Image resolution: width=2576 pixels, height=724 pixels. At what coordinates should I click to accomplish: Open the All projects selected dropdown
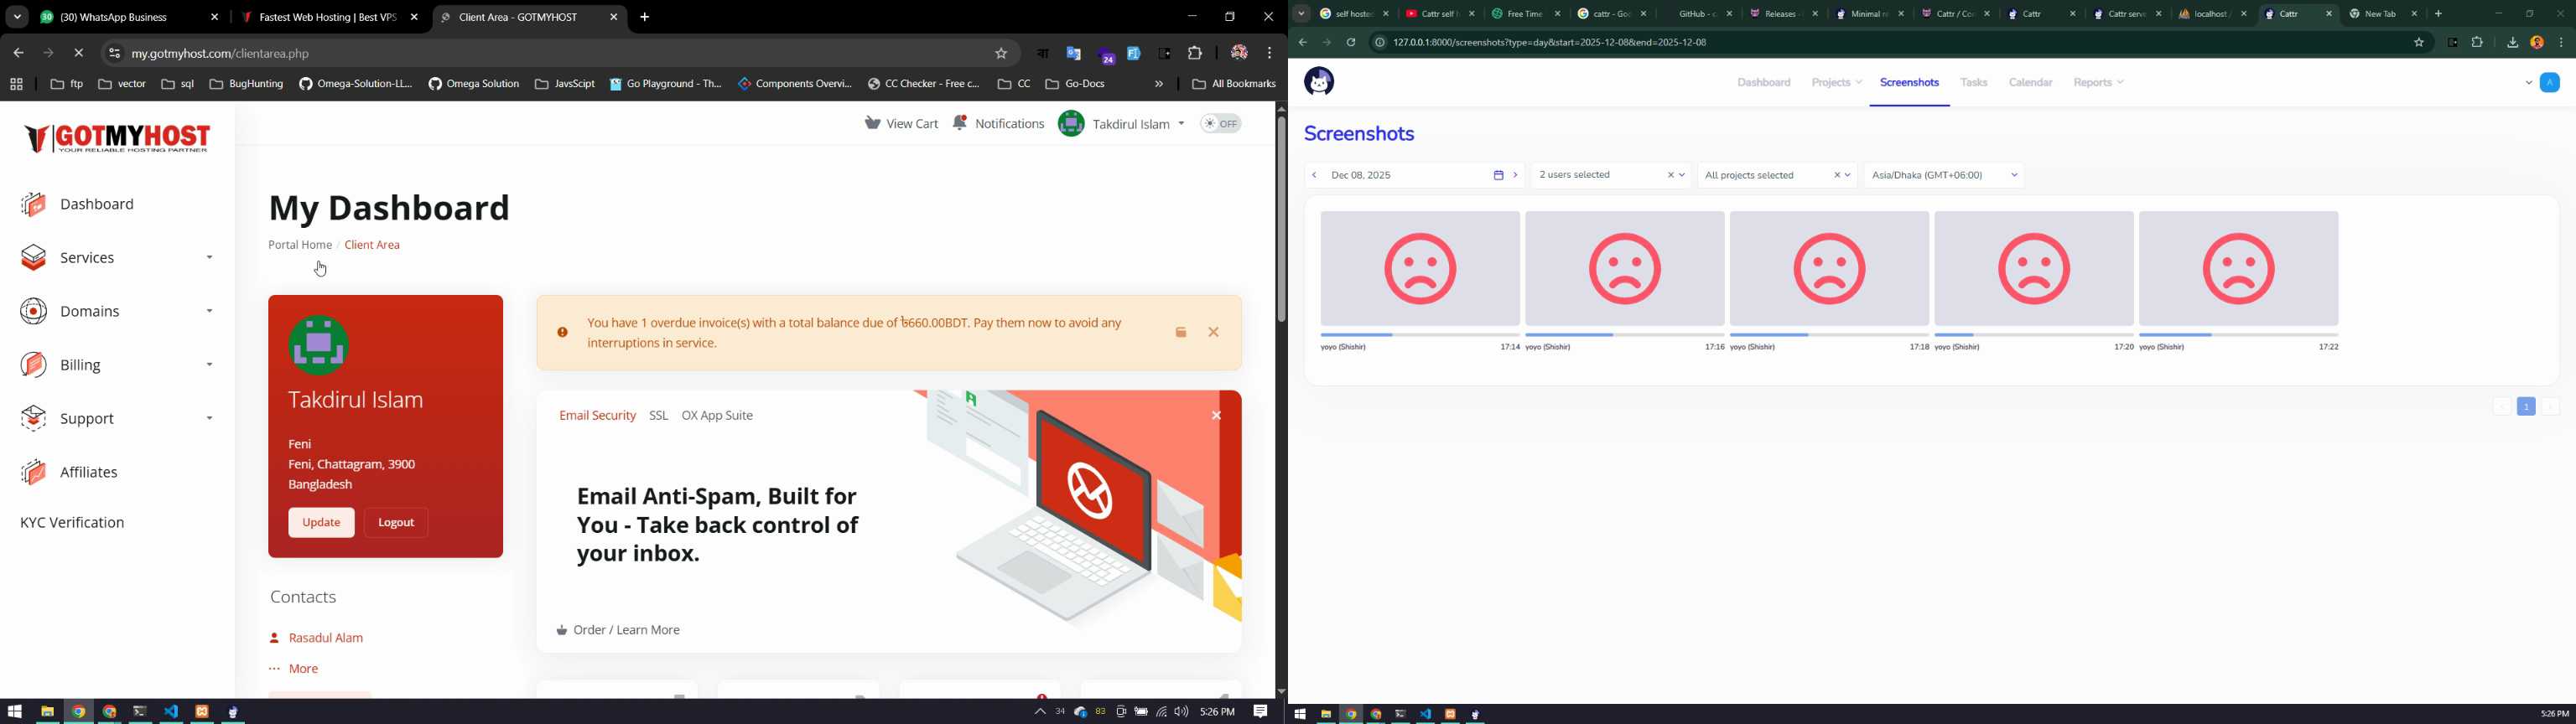point(1777,176)
